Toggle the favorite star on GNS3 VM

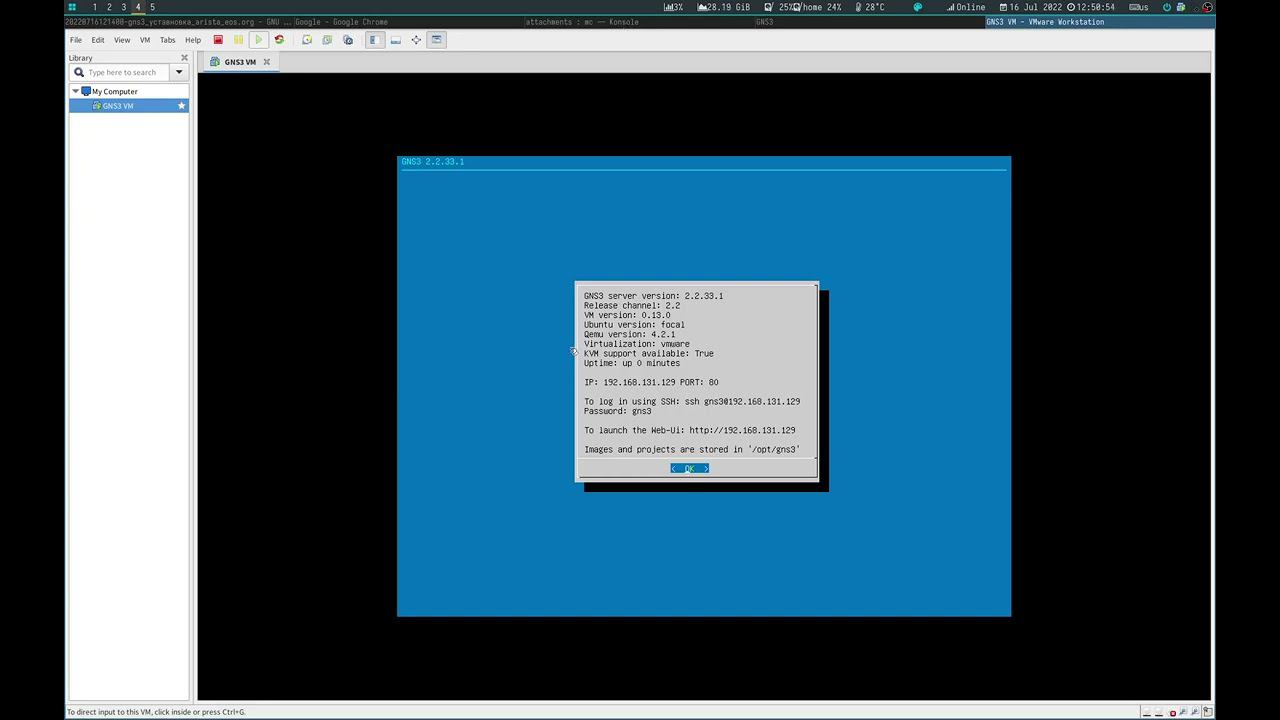(182, 106)
